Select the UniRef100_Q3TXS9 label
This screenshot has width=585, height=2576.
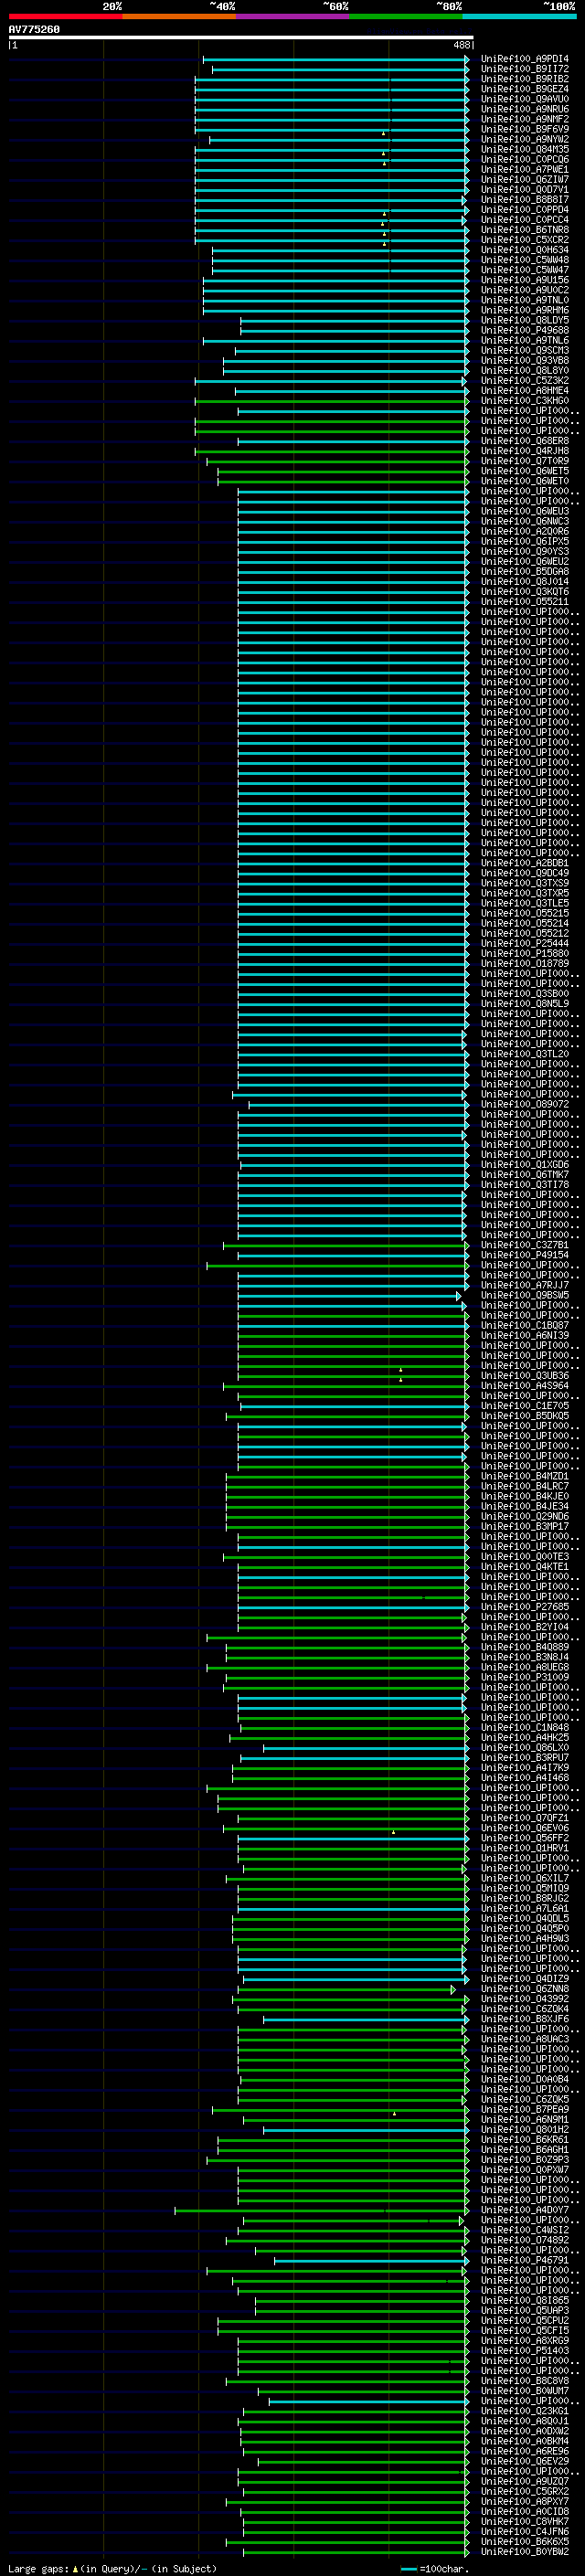point(524,883)
